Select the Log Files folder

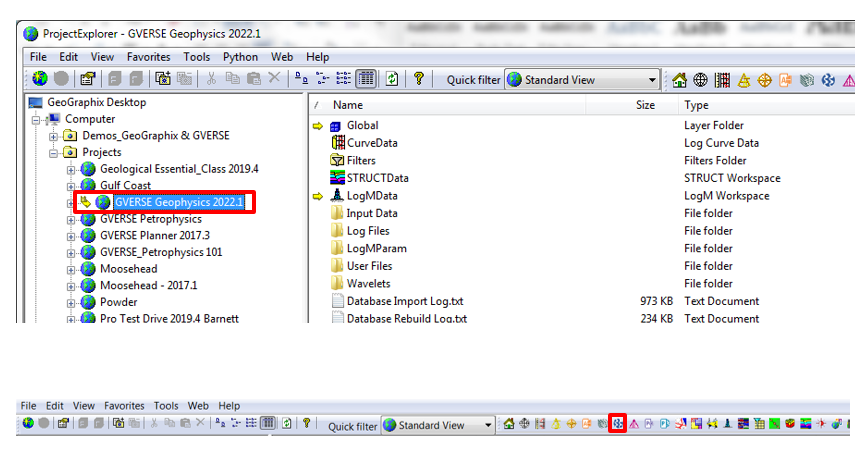(368, 231)
